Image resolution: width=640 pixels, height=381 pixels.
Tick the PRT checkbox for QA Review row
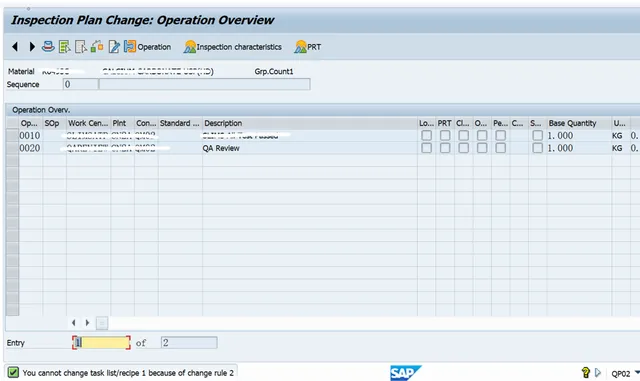pos(445,148)
